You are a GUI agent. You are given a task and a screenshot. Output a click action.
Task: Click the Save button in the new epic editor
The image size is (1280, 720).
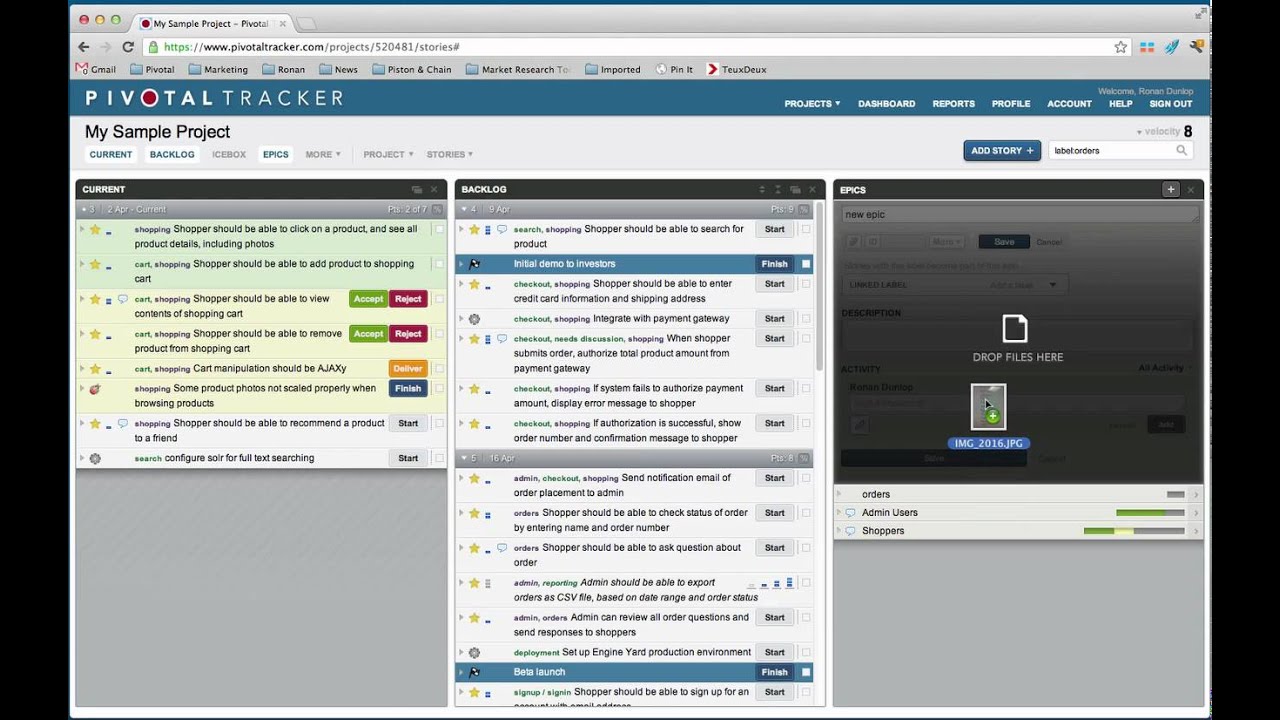1003,241
